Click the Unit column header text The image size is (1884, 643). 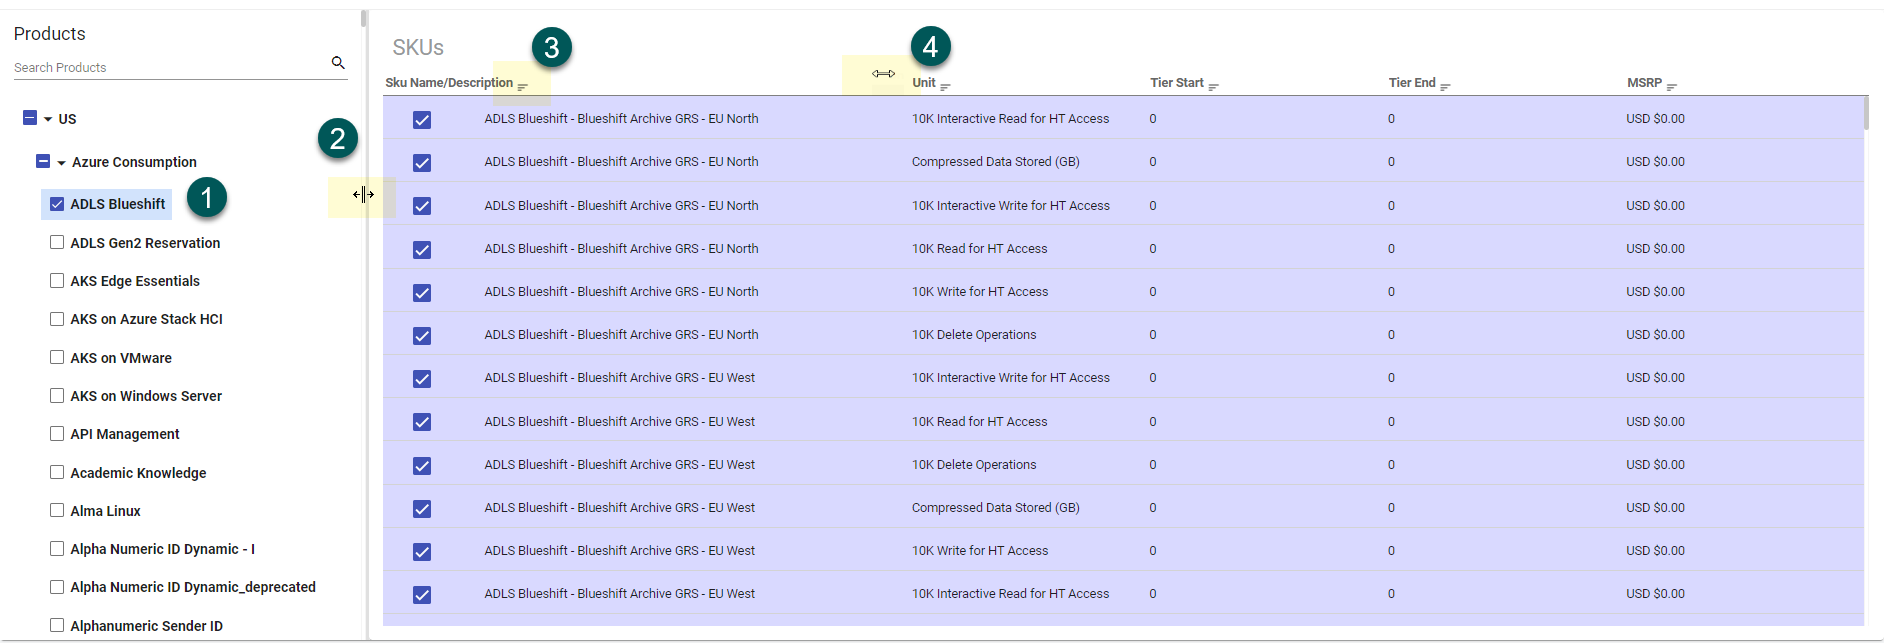tap(924, 83)
